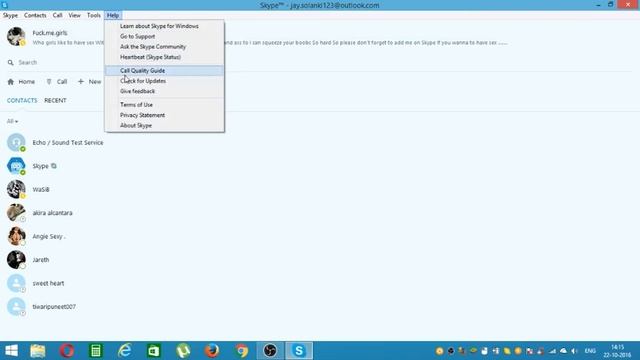The width and height of the screenshot is (640, 360).
Task: Select Echo / Sound Test Service contact
Action: [x=68, y=142]
